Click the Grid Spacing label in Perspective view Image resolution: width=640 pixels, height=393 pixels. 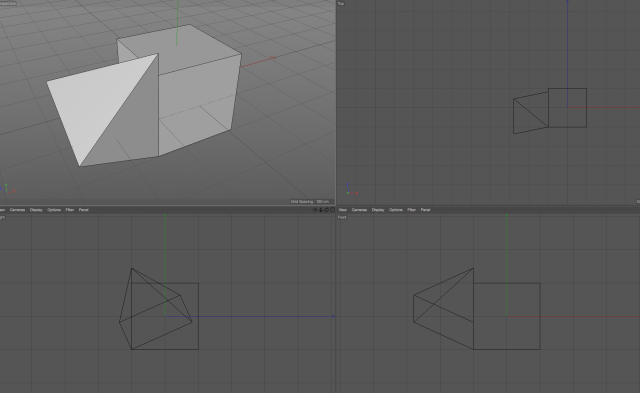tap(310, 202)
